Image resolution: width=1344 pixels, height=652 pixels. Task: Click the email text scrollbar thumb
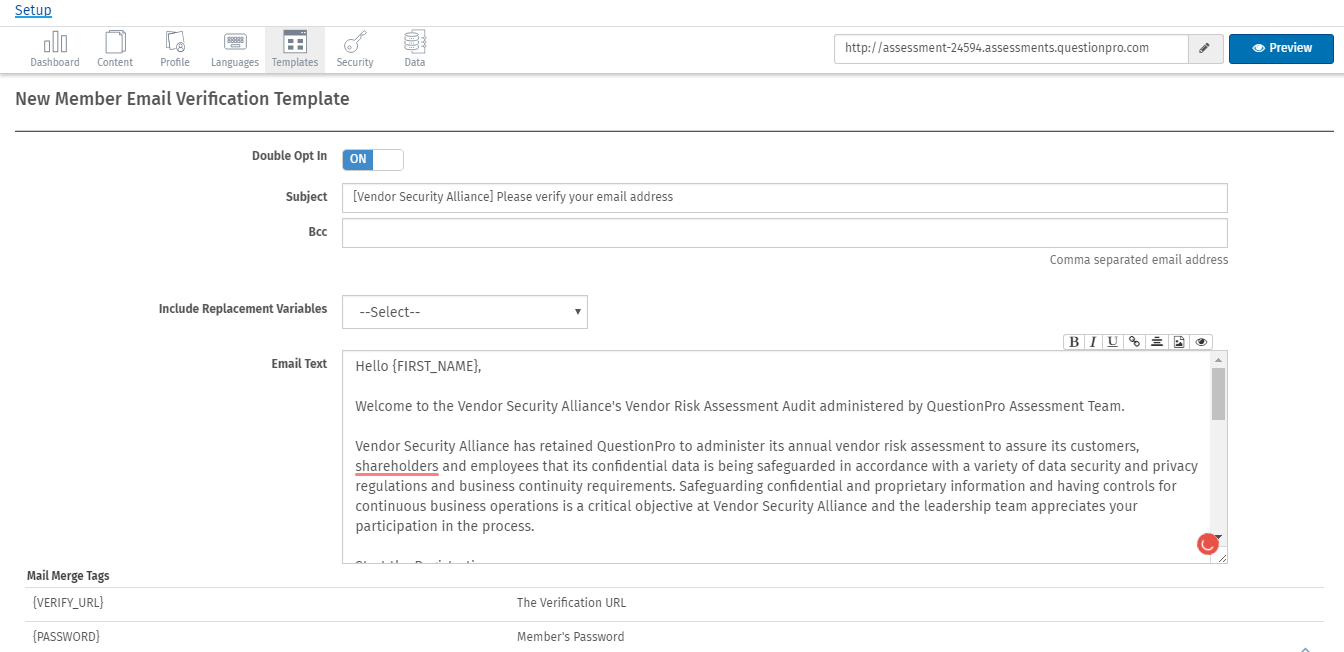[1218, 393]
